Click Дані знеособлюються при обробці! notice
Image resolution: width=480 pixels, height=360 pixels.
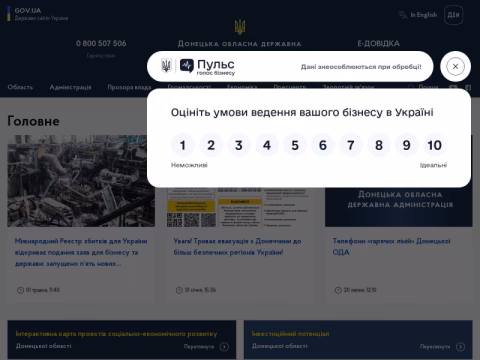(361, 67)
